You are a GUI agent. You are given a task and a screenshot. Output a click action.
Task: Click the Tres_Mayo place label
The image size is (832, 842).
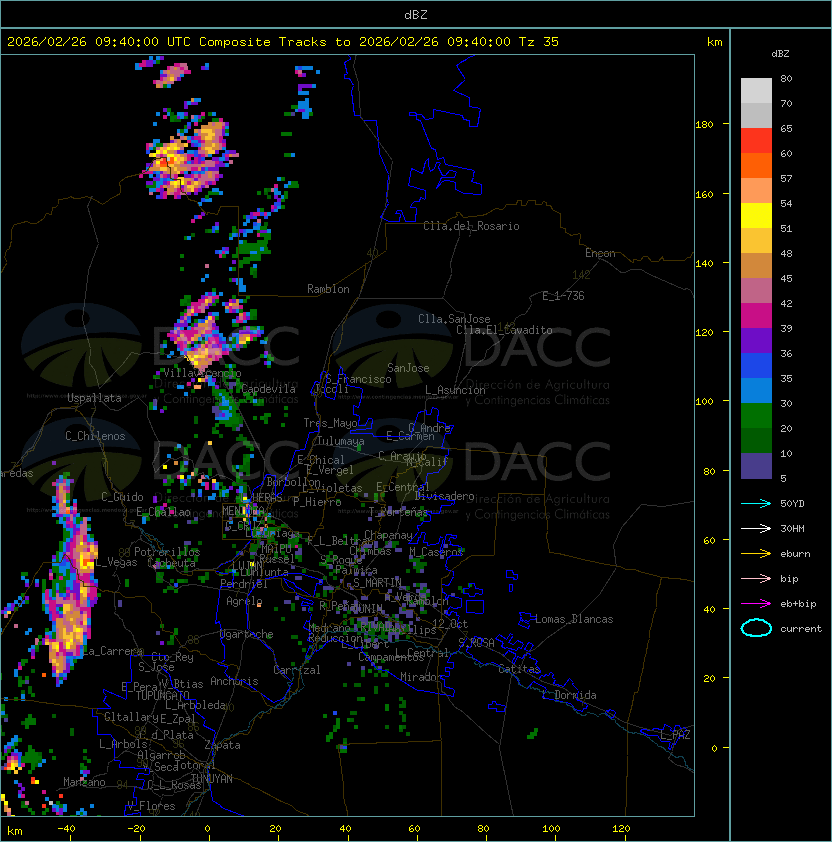330,423
